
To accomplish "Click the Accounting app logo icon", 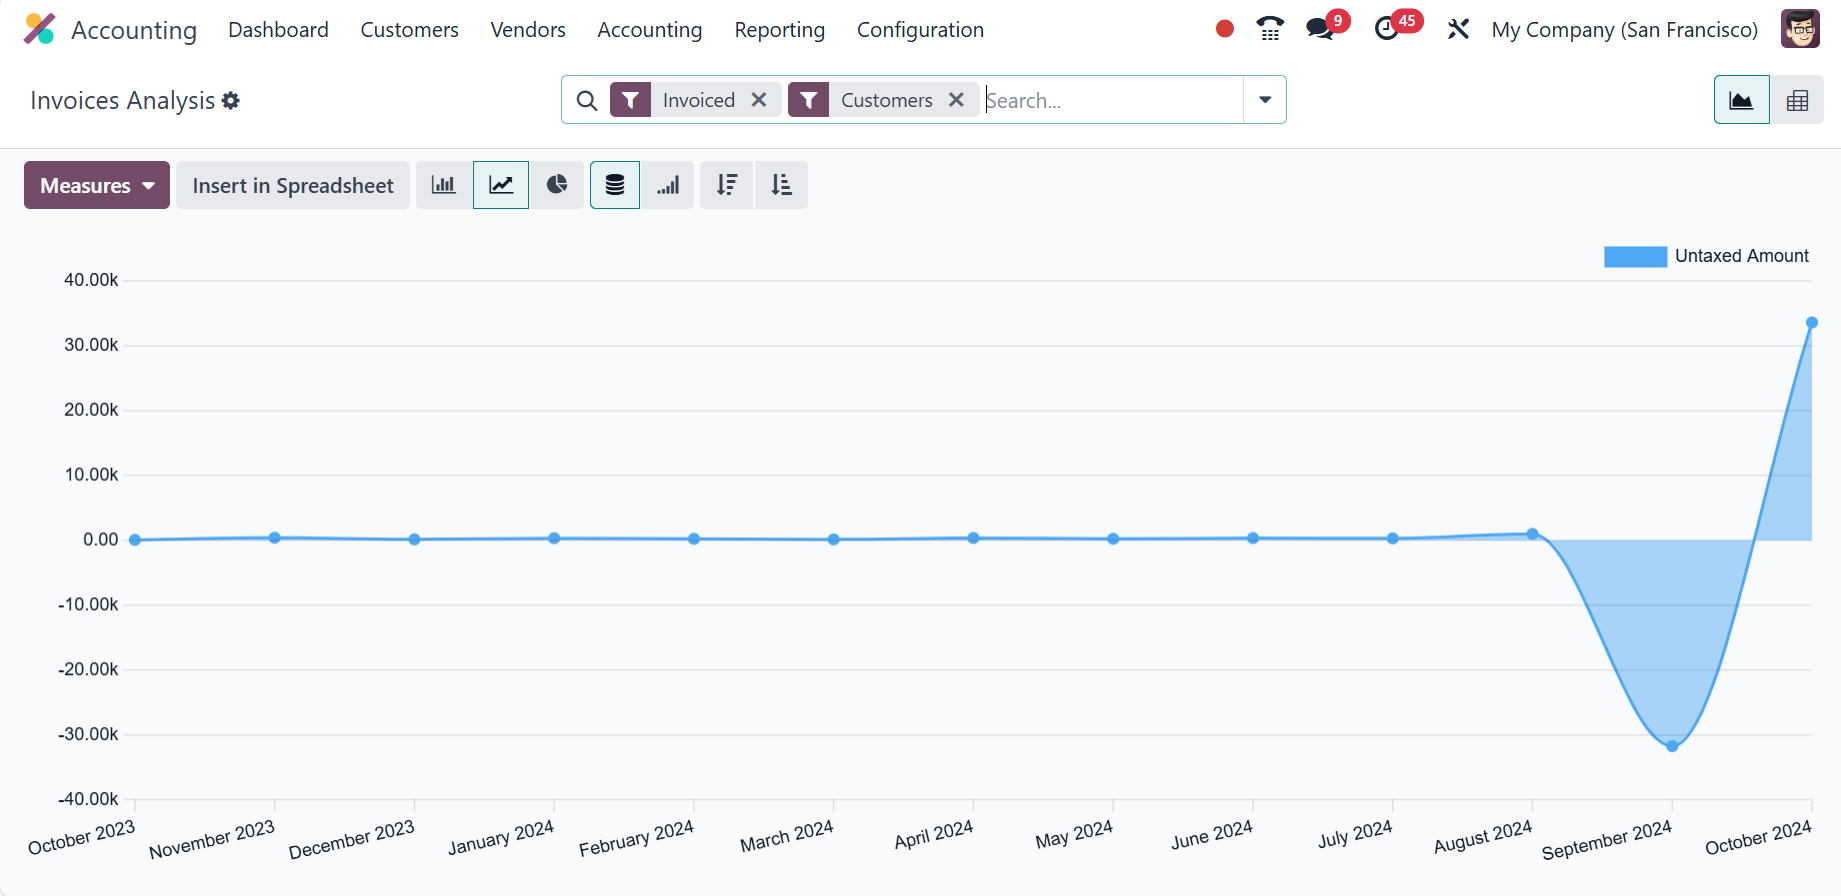I will tap(39, 29).
